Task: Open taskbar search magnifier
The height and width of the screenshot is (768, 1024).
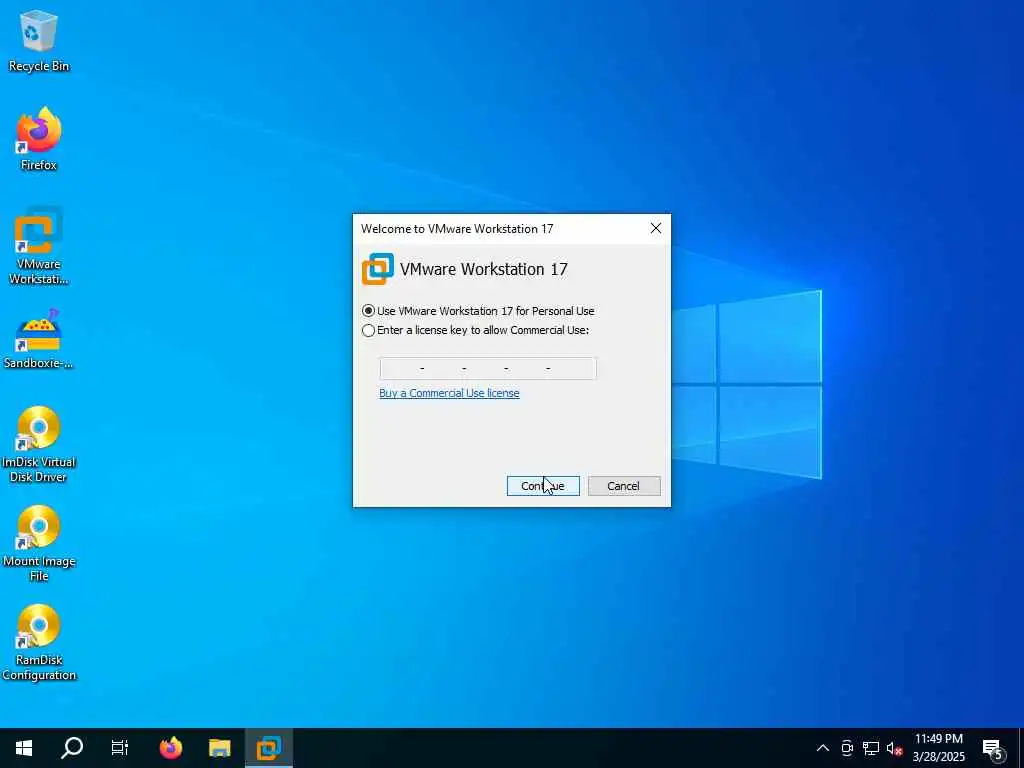Action: [72, 748]
